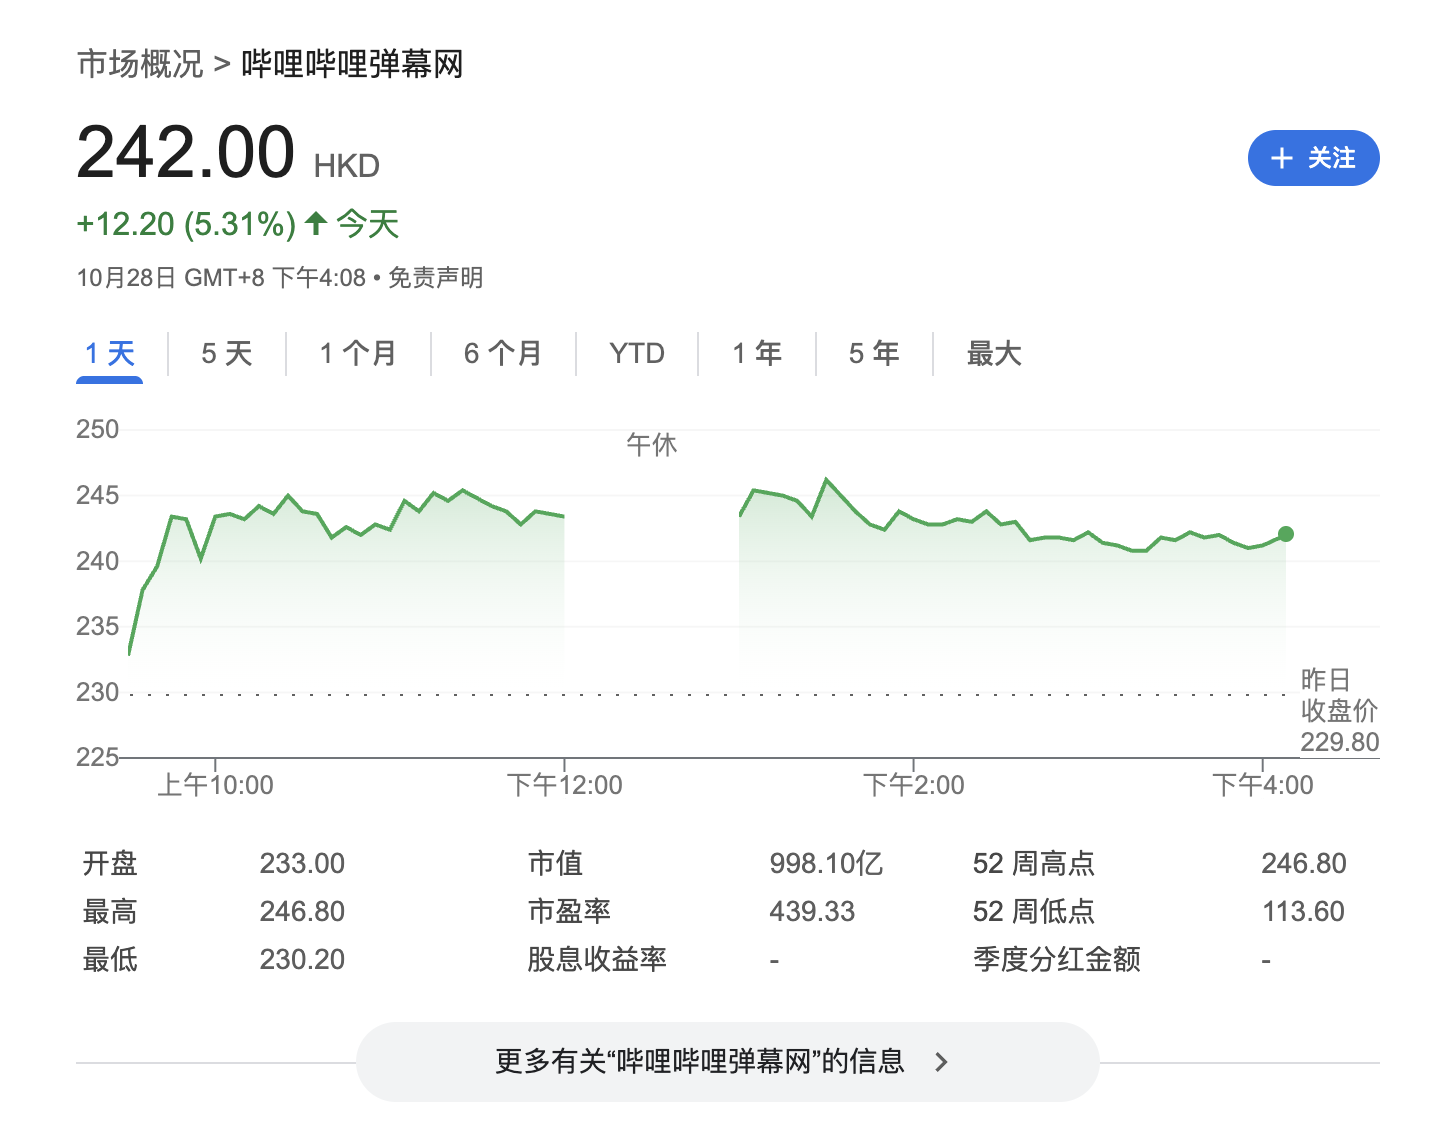Click the 哔哩哔哩弹幕网 breadcrumb title
Screen dimensions: 1444x1122
[352, 64]
